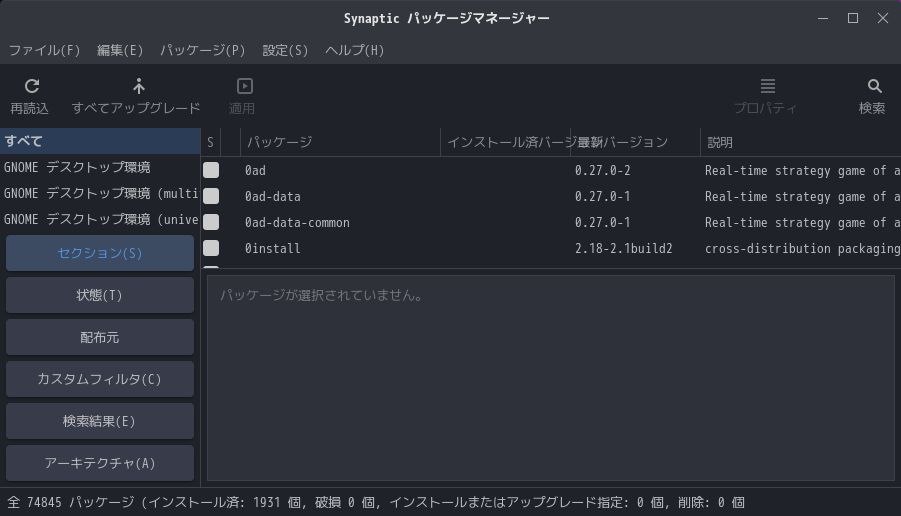
Task: Open the ヘルプ(H) menu
Action: (354, 50)
